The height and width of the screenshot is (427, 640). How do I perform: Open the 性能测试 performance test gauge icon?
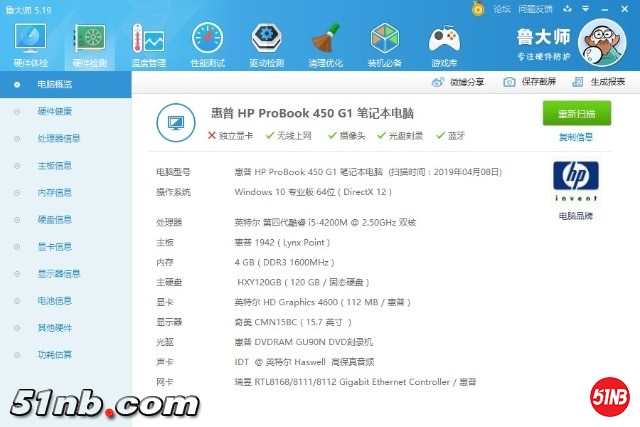(x=208, y=42)
